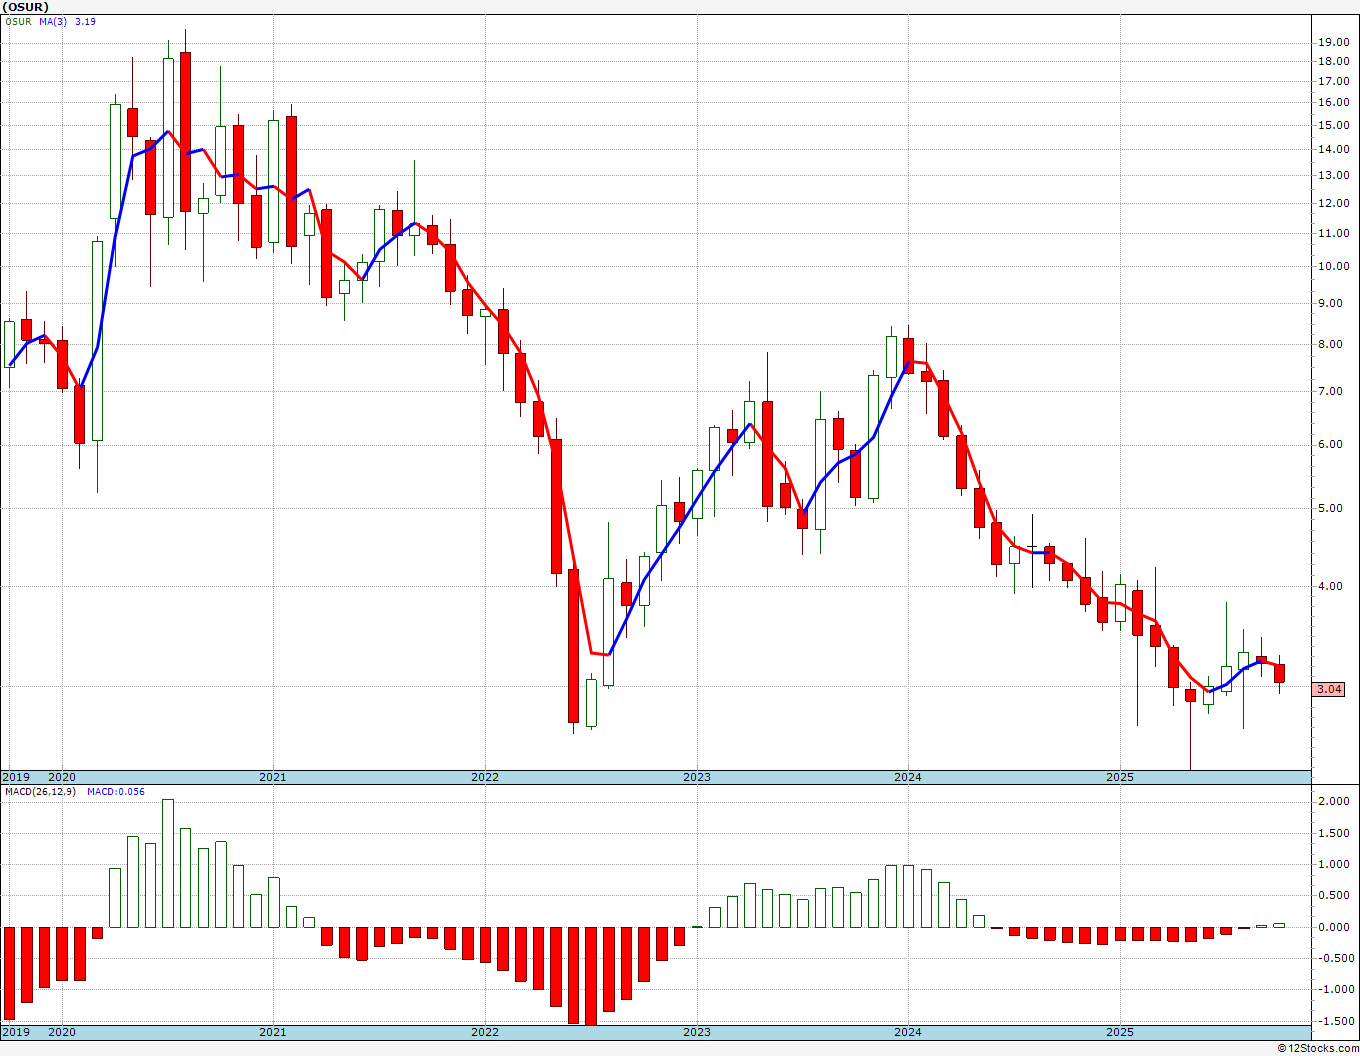1360x1056 pixels.
Task: Click the 18.00 price axis label
Action: click(1333, 61)
